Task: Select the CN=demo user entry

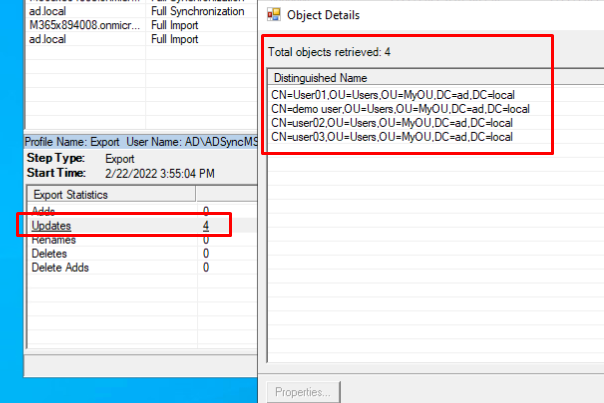Action: [x=400, y=108]
